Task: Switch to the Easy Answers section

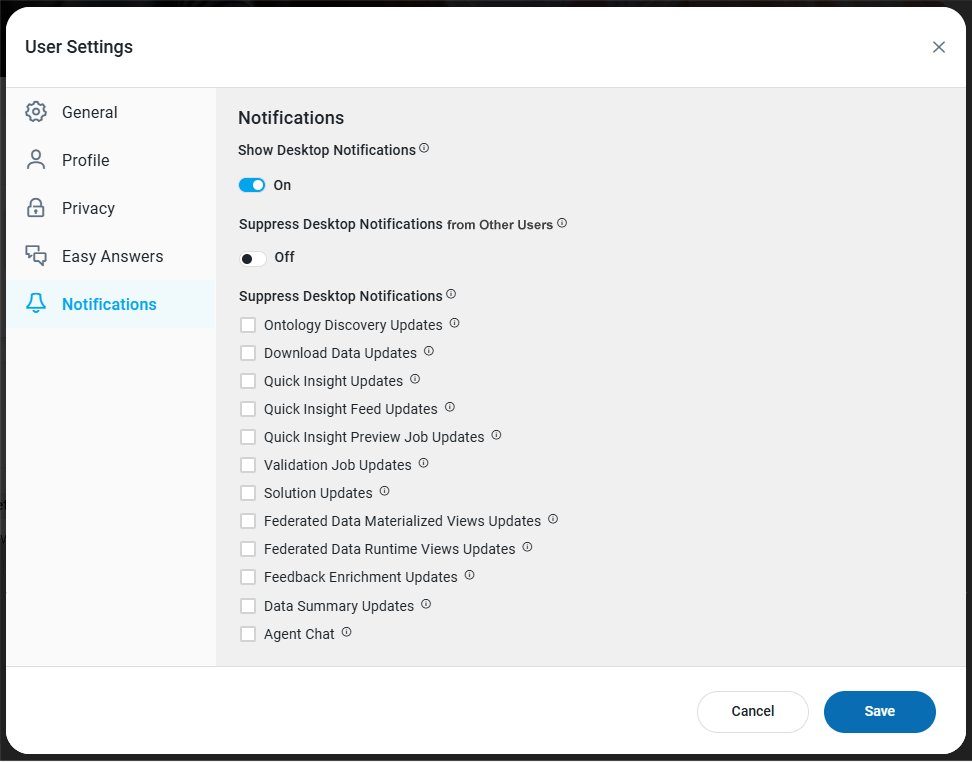Action: pos(112,256)
